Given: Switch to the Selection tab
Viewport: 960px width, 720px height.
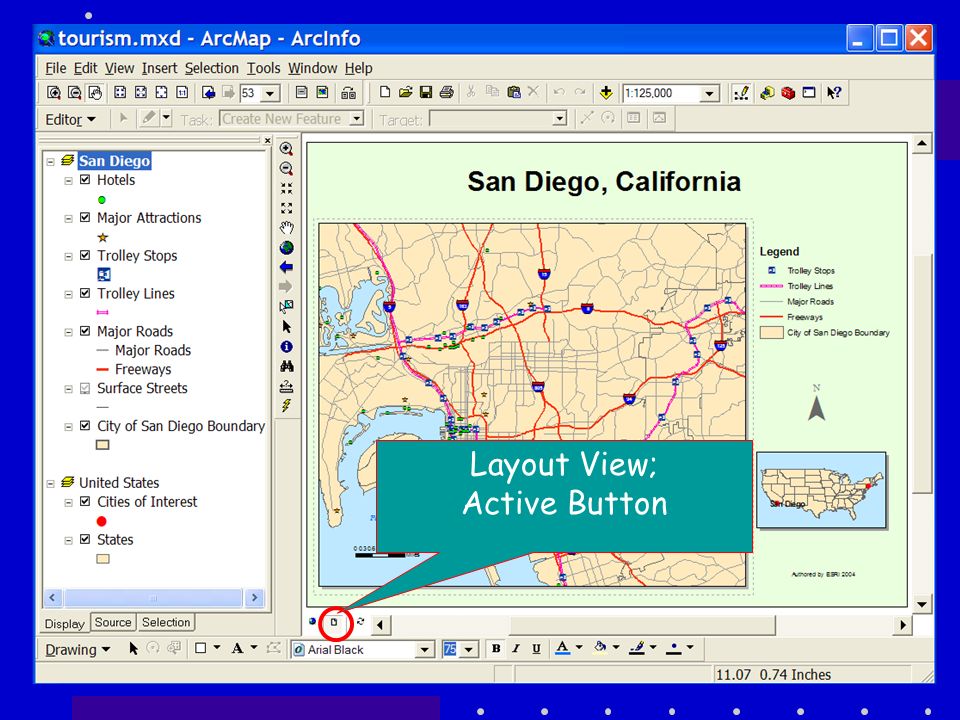Looking at the screenshot, I should tap(166, 622).
